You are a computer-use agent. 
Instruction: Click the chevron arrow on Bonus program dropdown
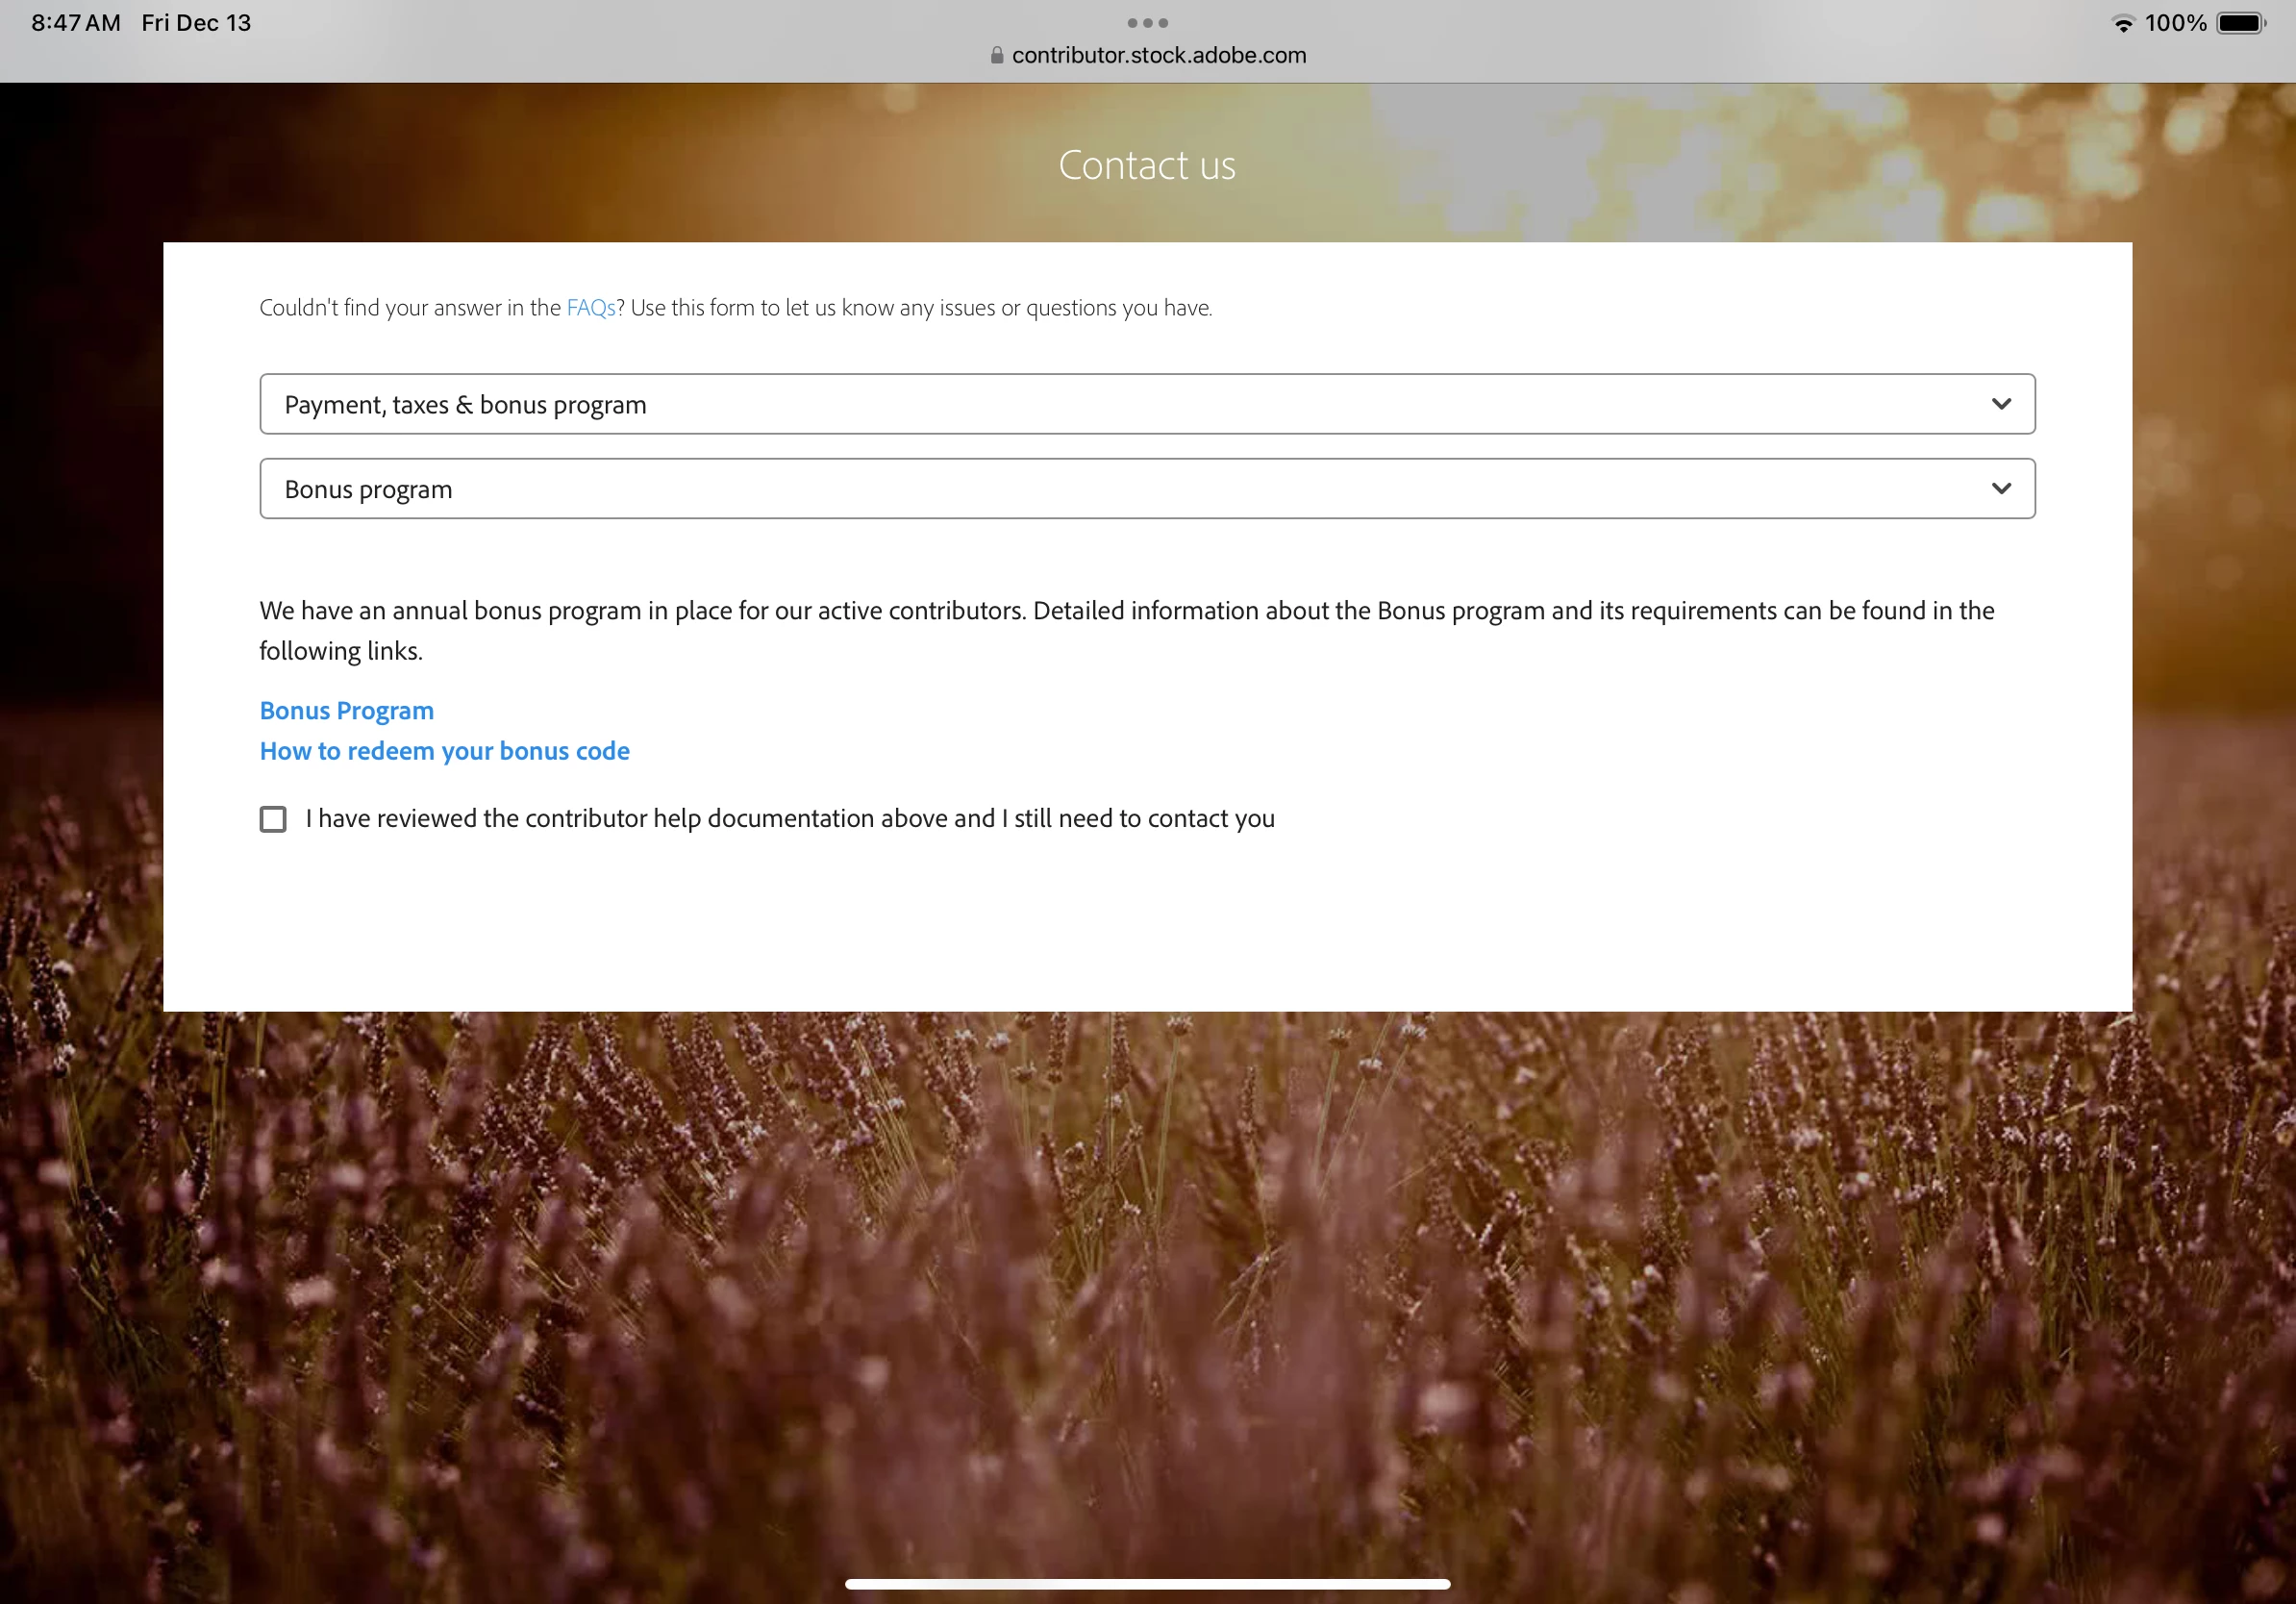click(2000, 489)
